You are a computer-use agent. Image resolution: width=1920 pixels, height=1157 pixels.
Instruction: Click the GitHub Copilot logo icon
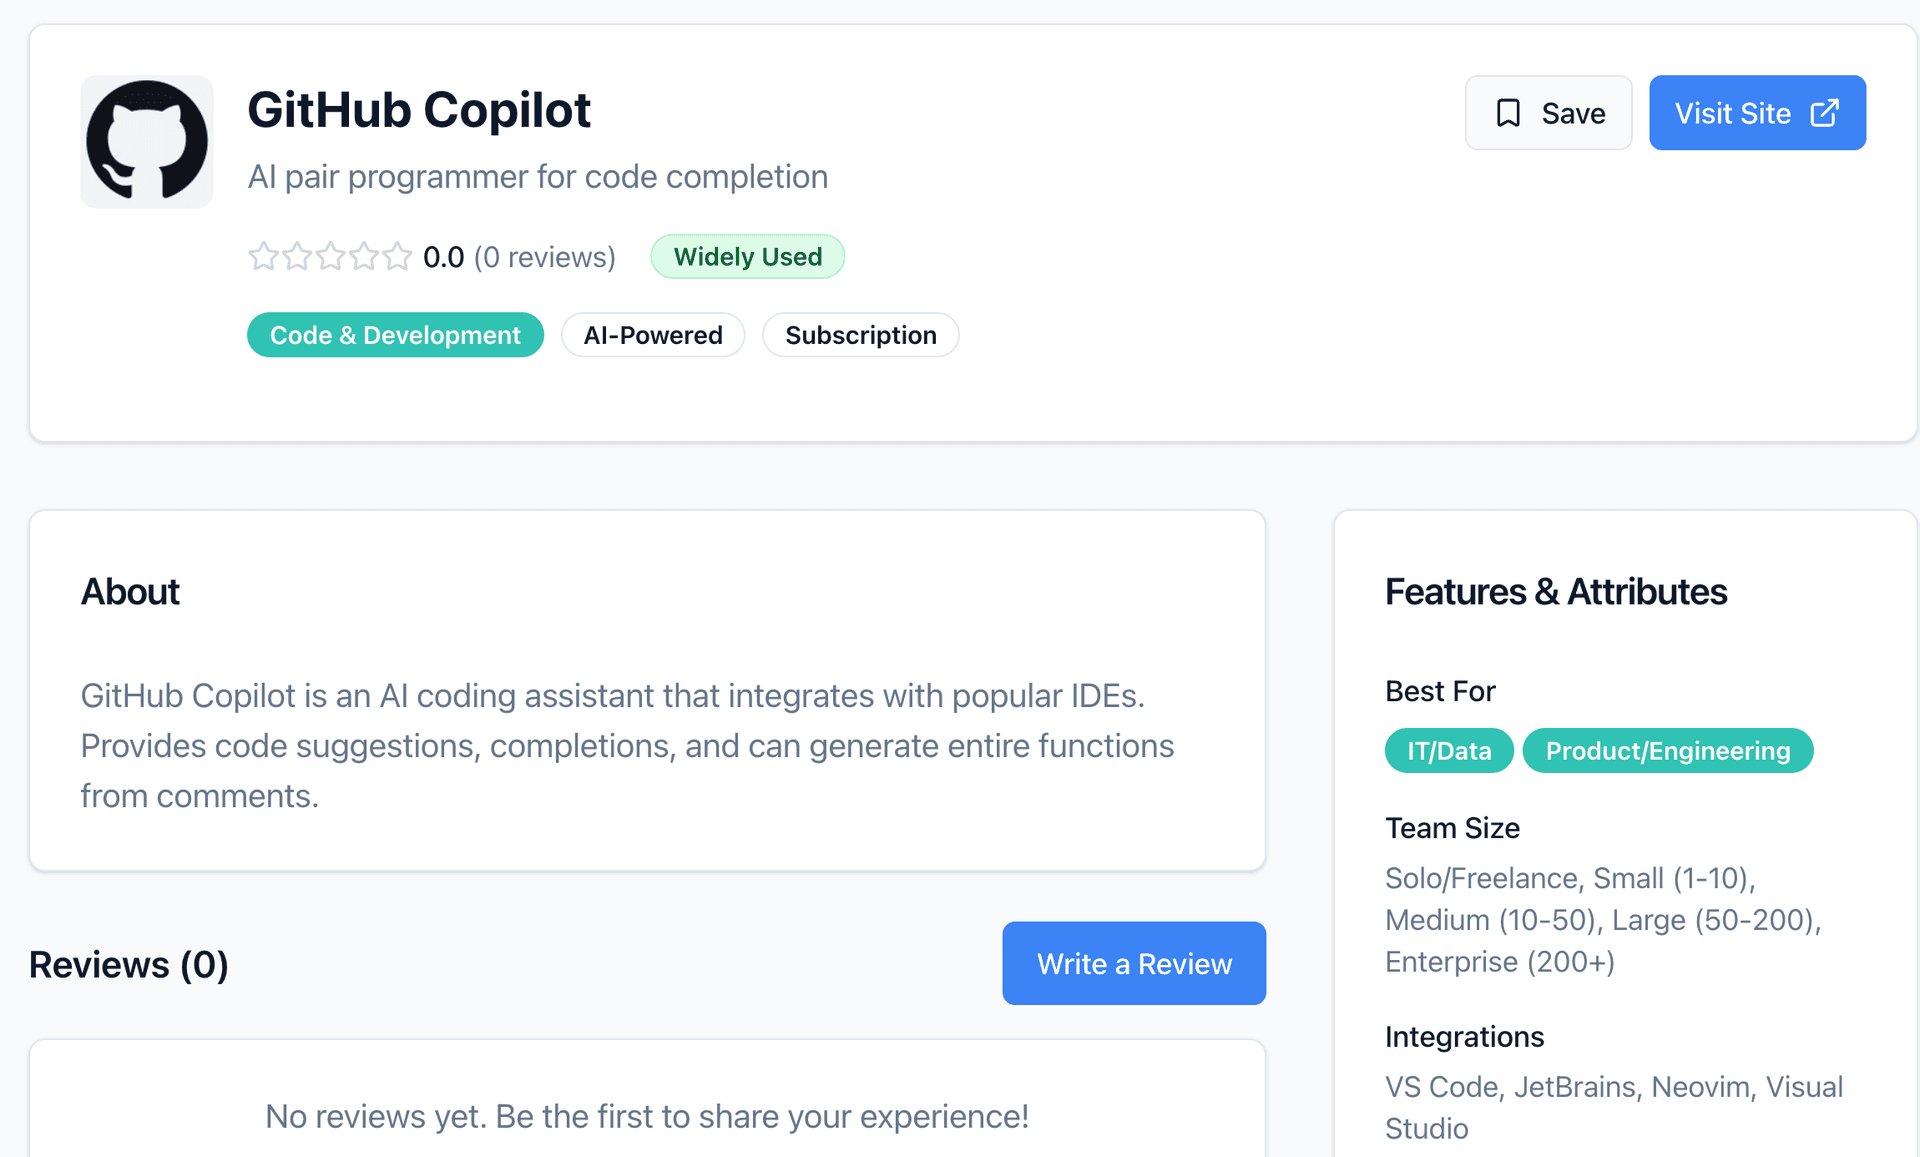tap(146, 141)
